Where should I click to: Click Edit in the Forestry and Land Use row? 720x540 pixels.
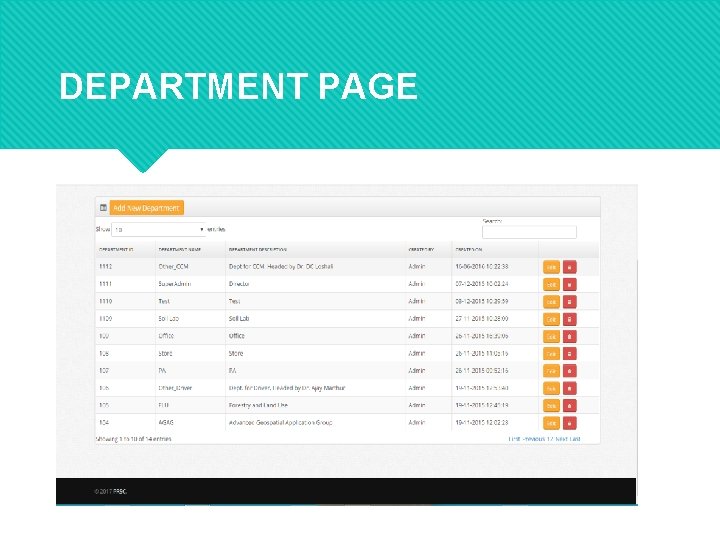[x=551, y=405]
